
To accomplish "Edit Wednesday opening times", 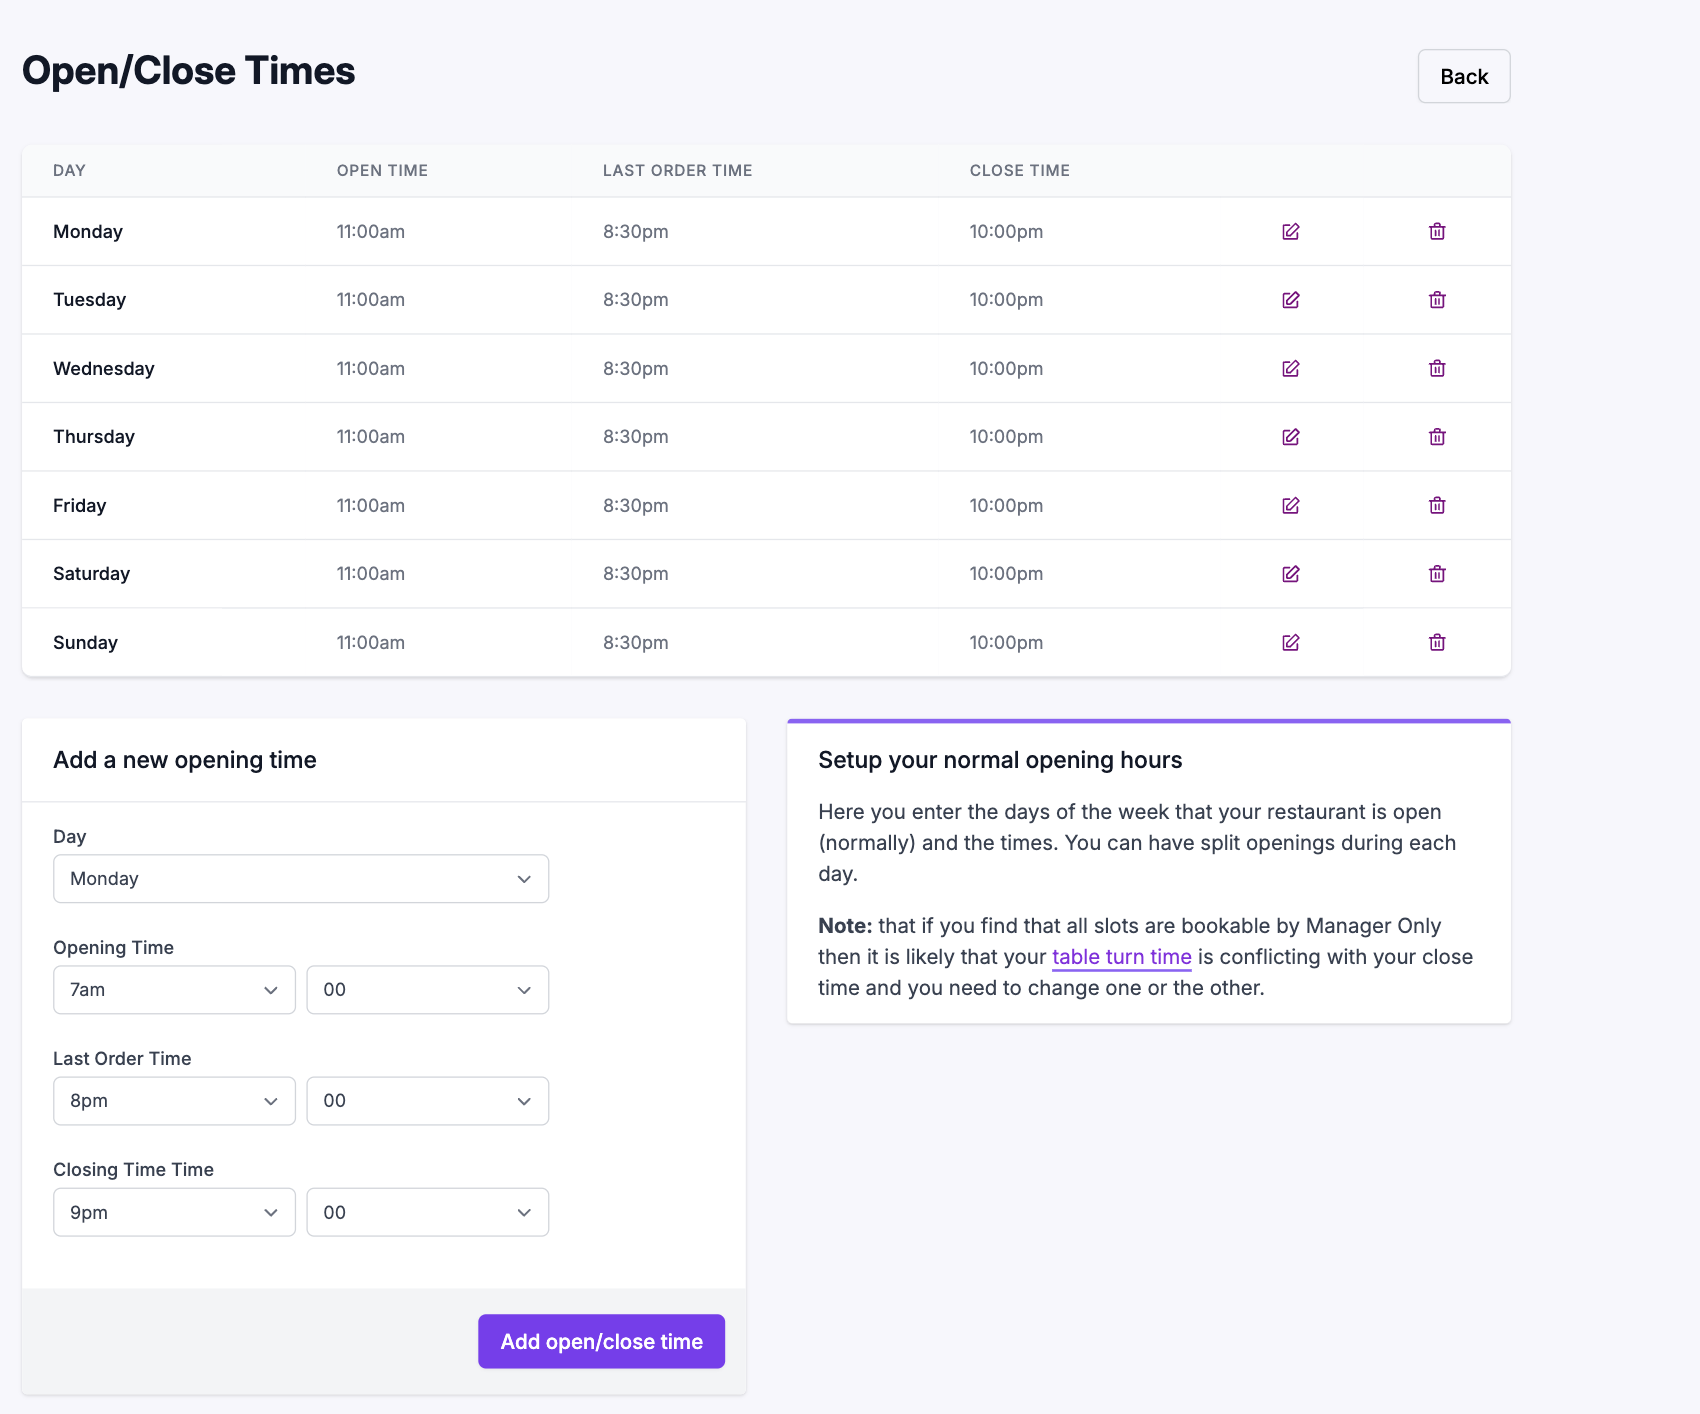I will tap(1291, 369).
